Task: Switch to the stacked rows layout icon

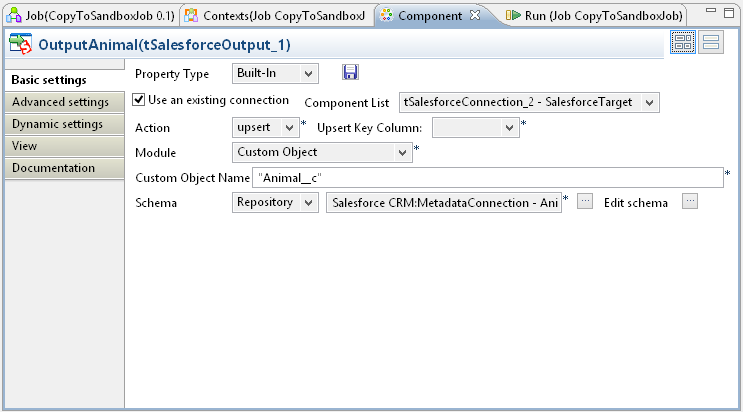Action: coord(712,42)
